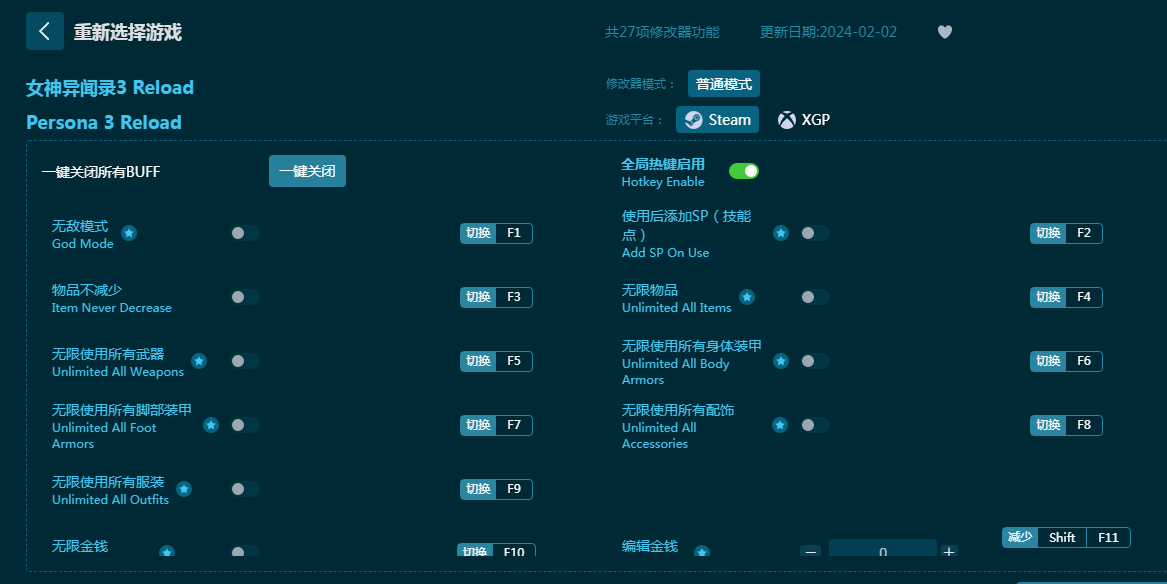The width and height of the screenshot is (1167, 584).
Task: Click the 普通模式 trainer mode button
Action: (x=723, y=84)
